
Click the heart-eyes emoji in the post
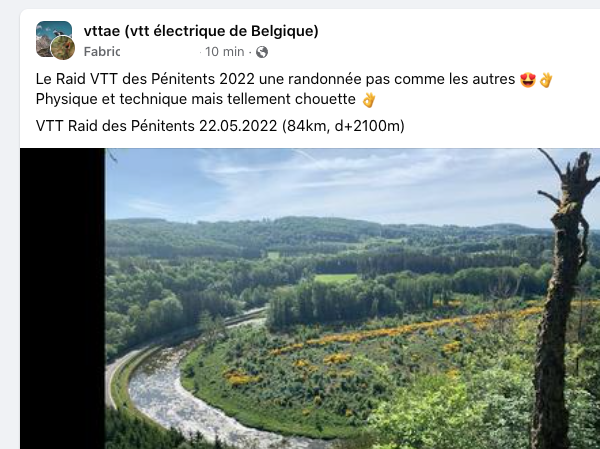(528, 80)
